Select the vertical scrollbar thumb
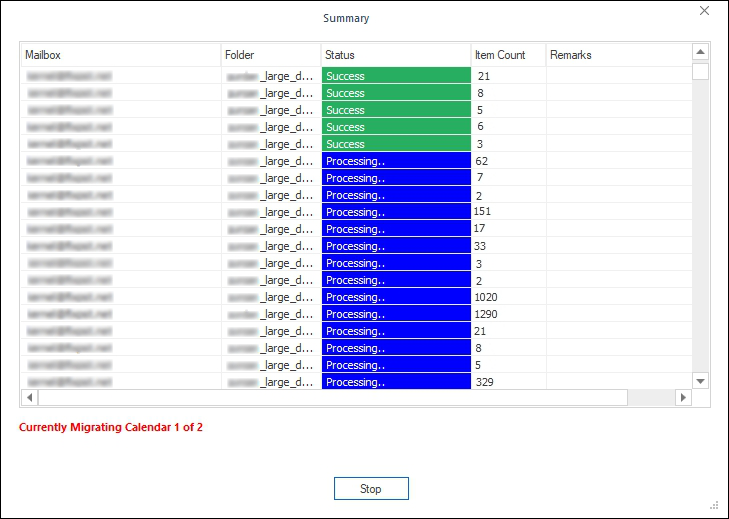 click(700, 72)
